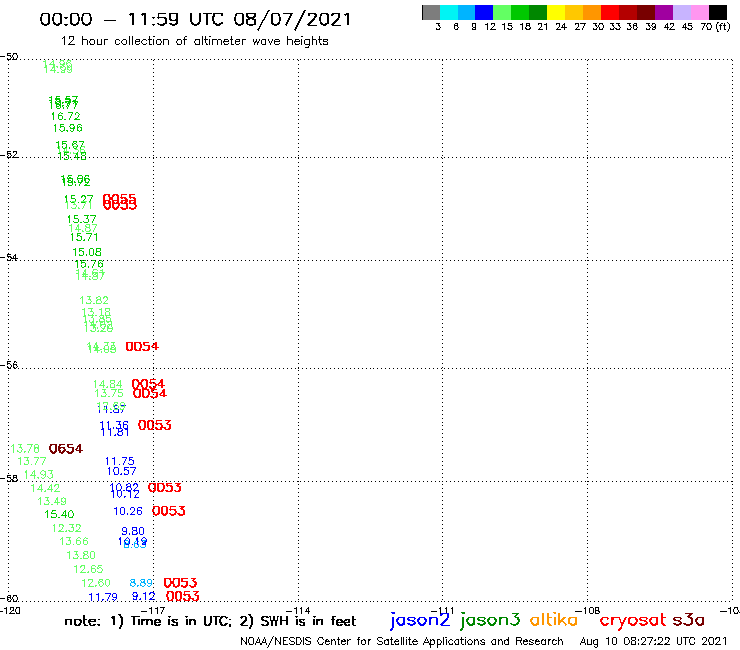Click the cyan swatch in the color scale
The image size is (740, 650).
click(x=449, y=12)
